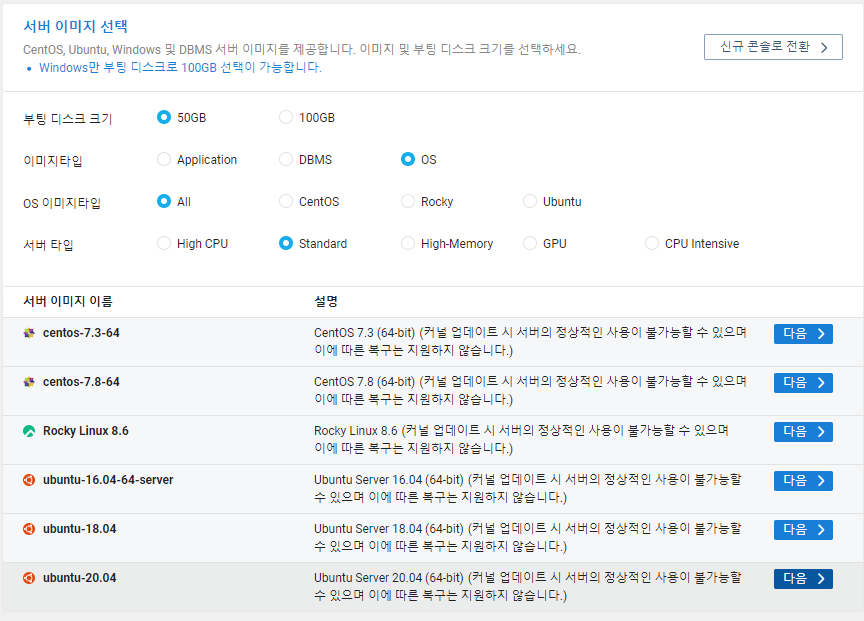Click the centos-7.3-64 image name
Screen dimensions: 864x621
pyautogui.click(x=81, y=333)
